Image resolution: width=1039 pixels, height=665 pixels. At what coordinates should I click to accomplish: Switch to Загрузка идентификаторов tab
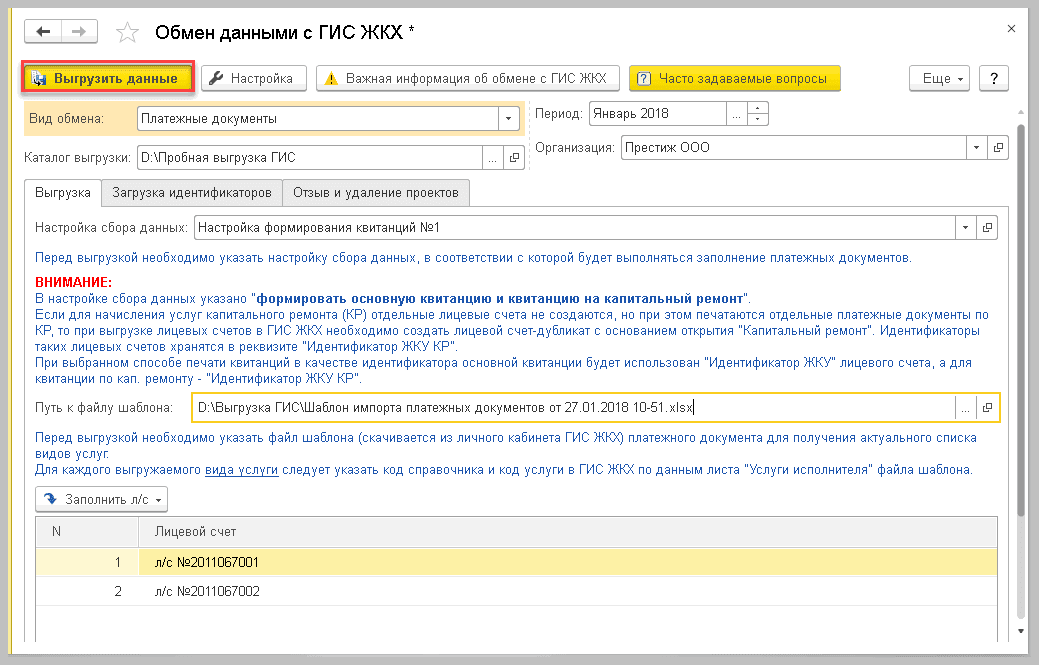point(191,191)
